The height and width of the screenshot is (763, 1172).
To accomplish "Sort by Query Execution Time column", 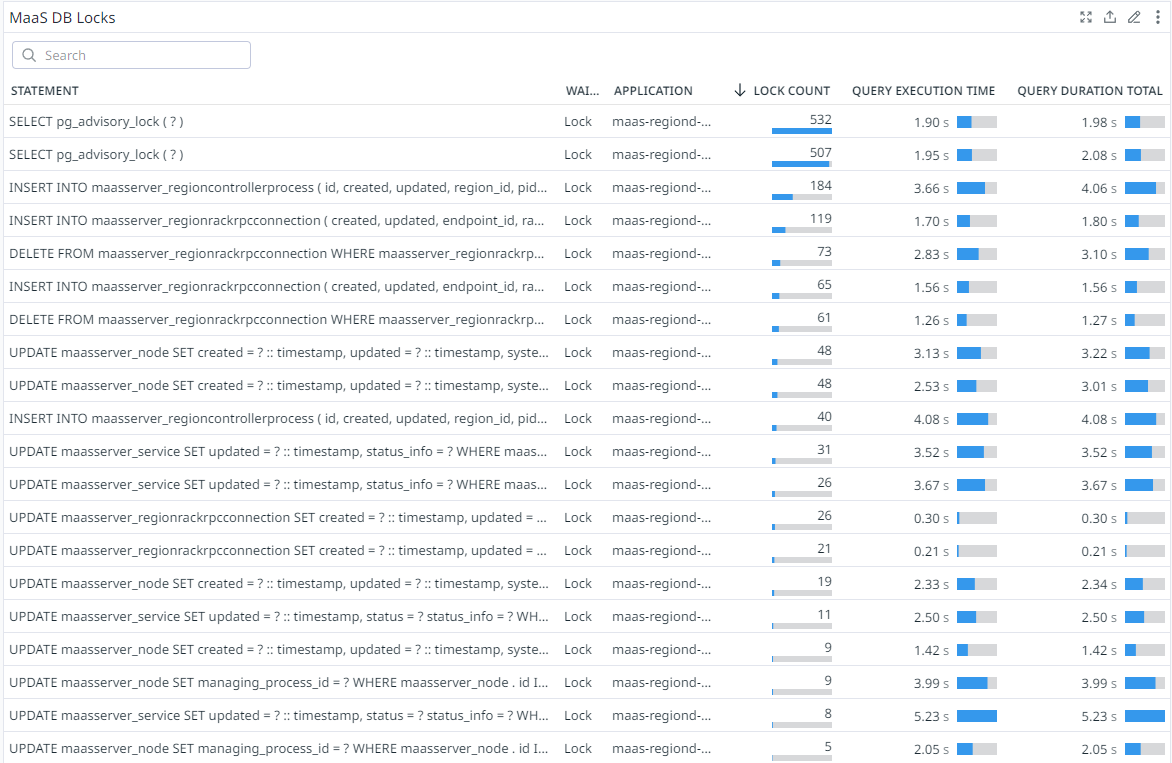I will [x=923, y=91].
